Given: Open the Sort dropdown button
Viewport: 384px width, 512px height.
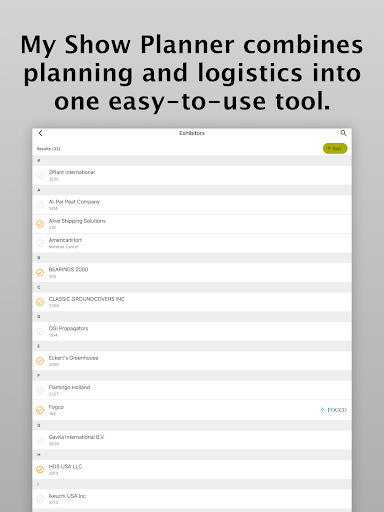Looking at the screenshot, I should point(335,149).
